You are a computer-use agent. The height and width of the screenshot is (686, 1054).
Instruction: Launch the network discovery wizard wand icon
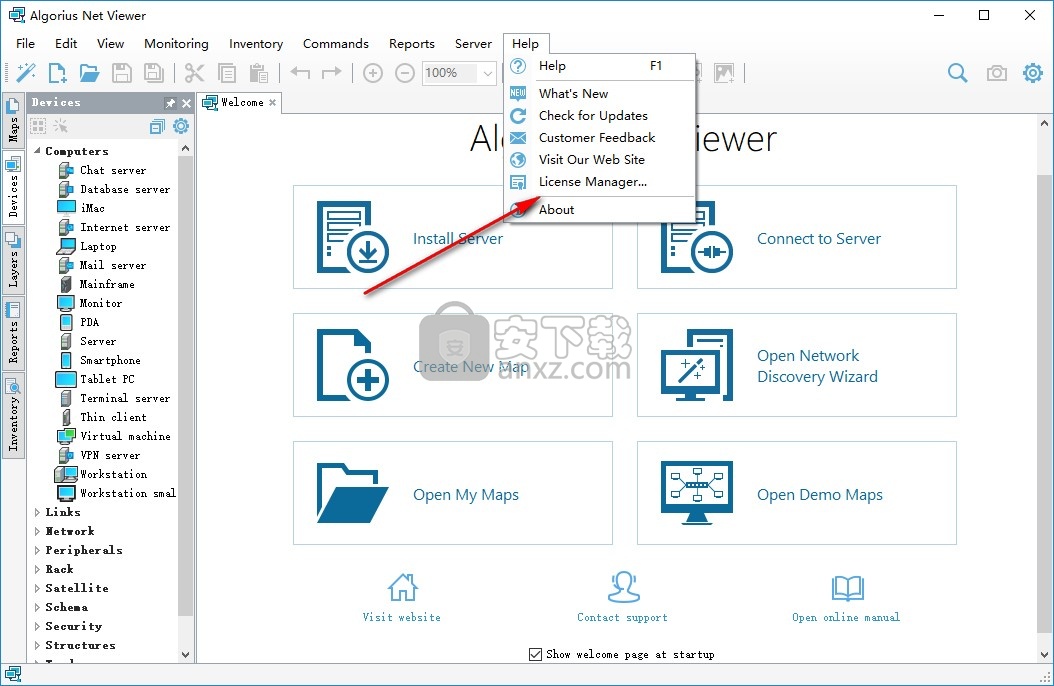pyautogui.click(x=26, y=73)
